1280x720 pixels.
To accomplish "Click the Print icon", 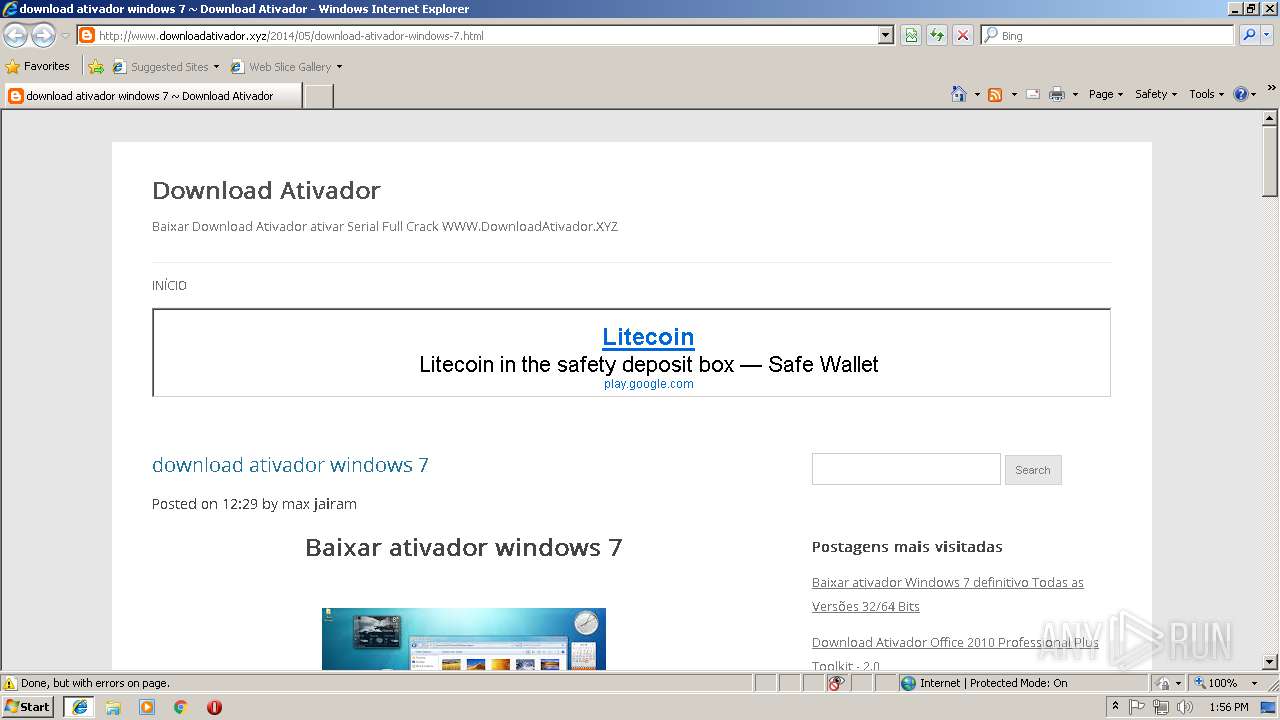I will pyautogui.click(x=1057, y=94).
